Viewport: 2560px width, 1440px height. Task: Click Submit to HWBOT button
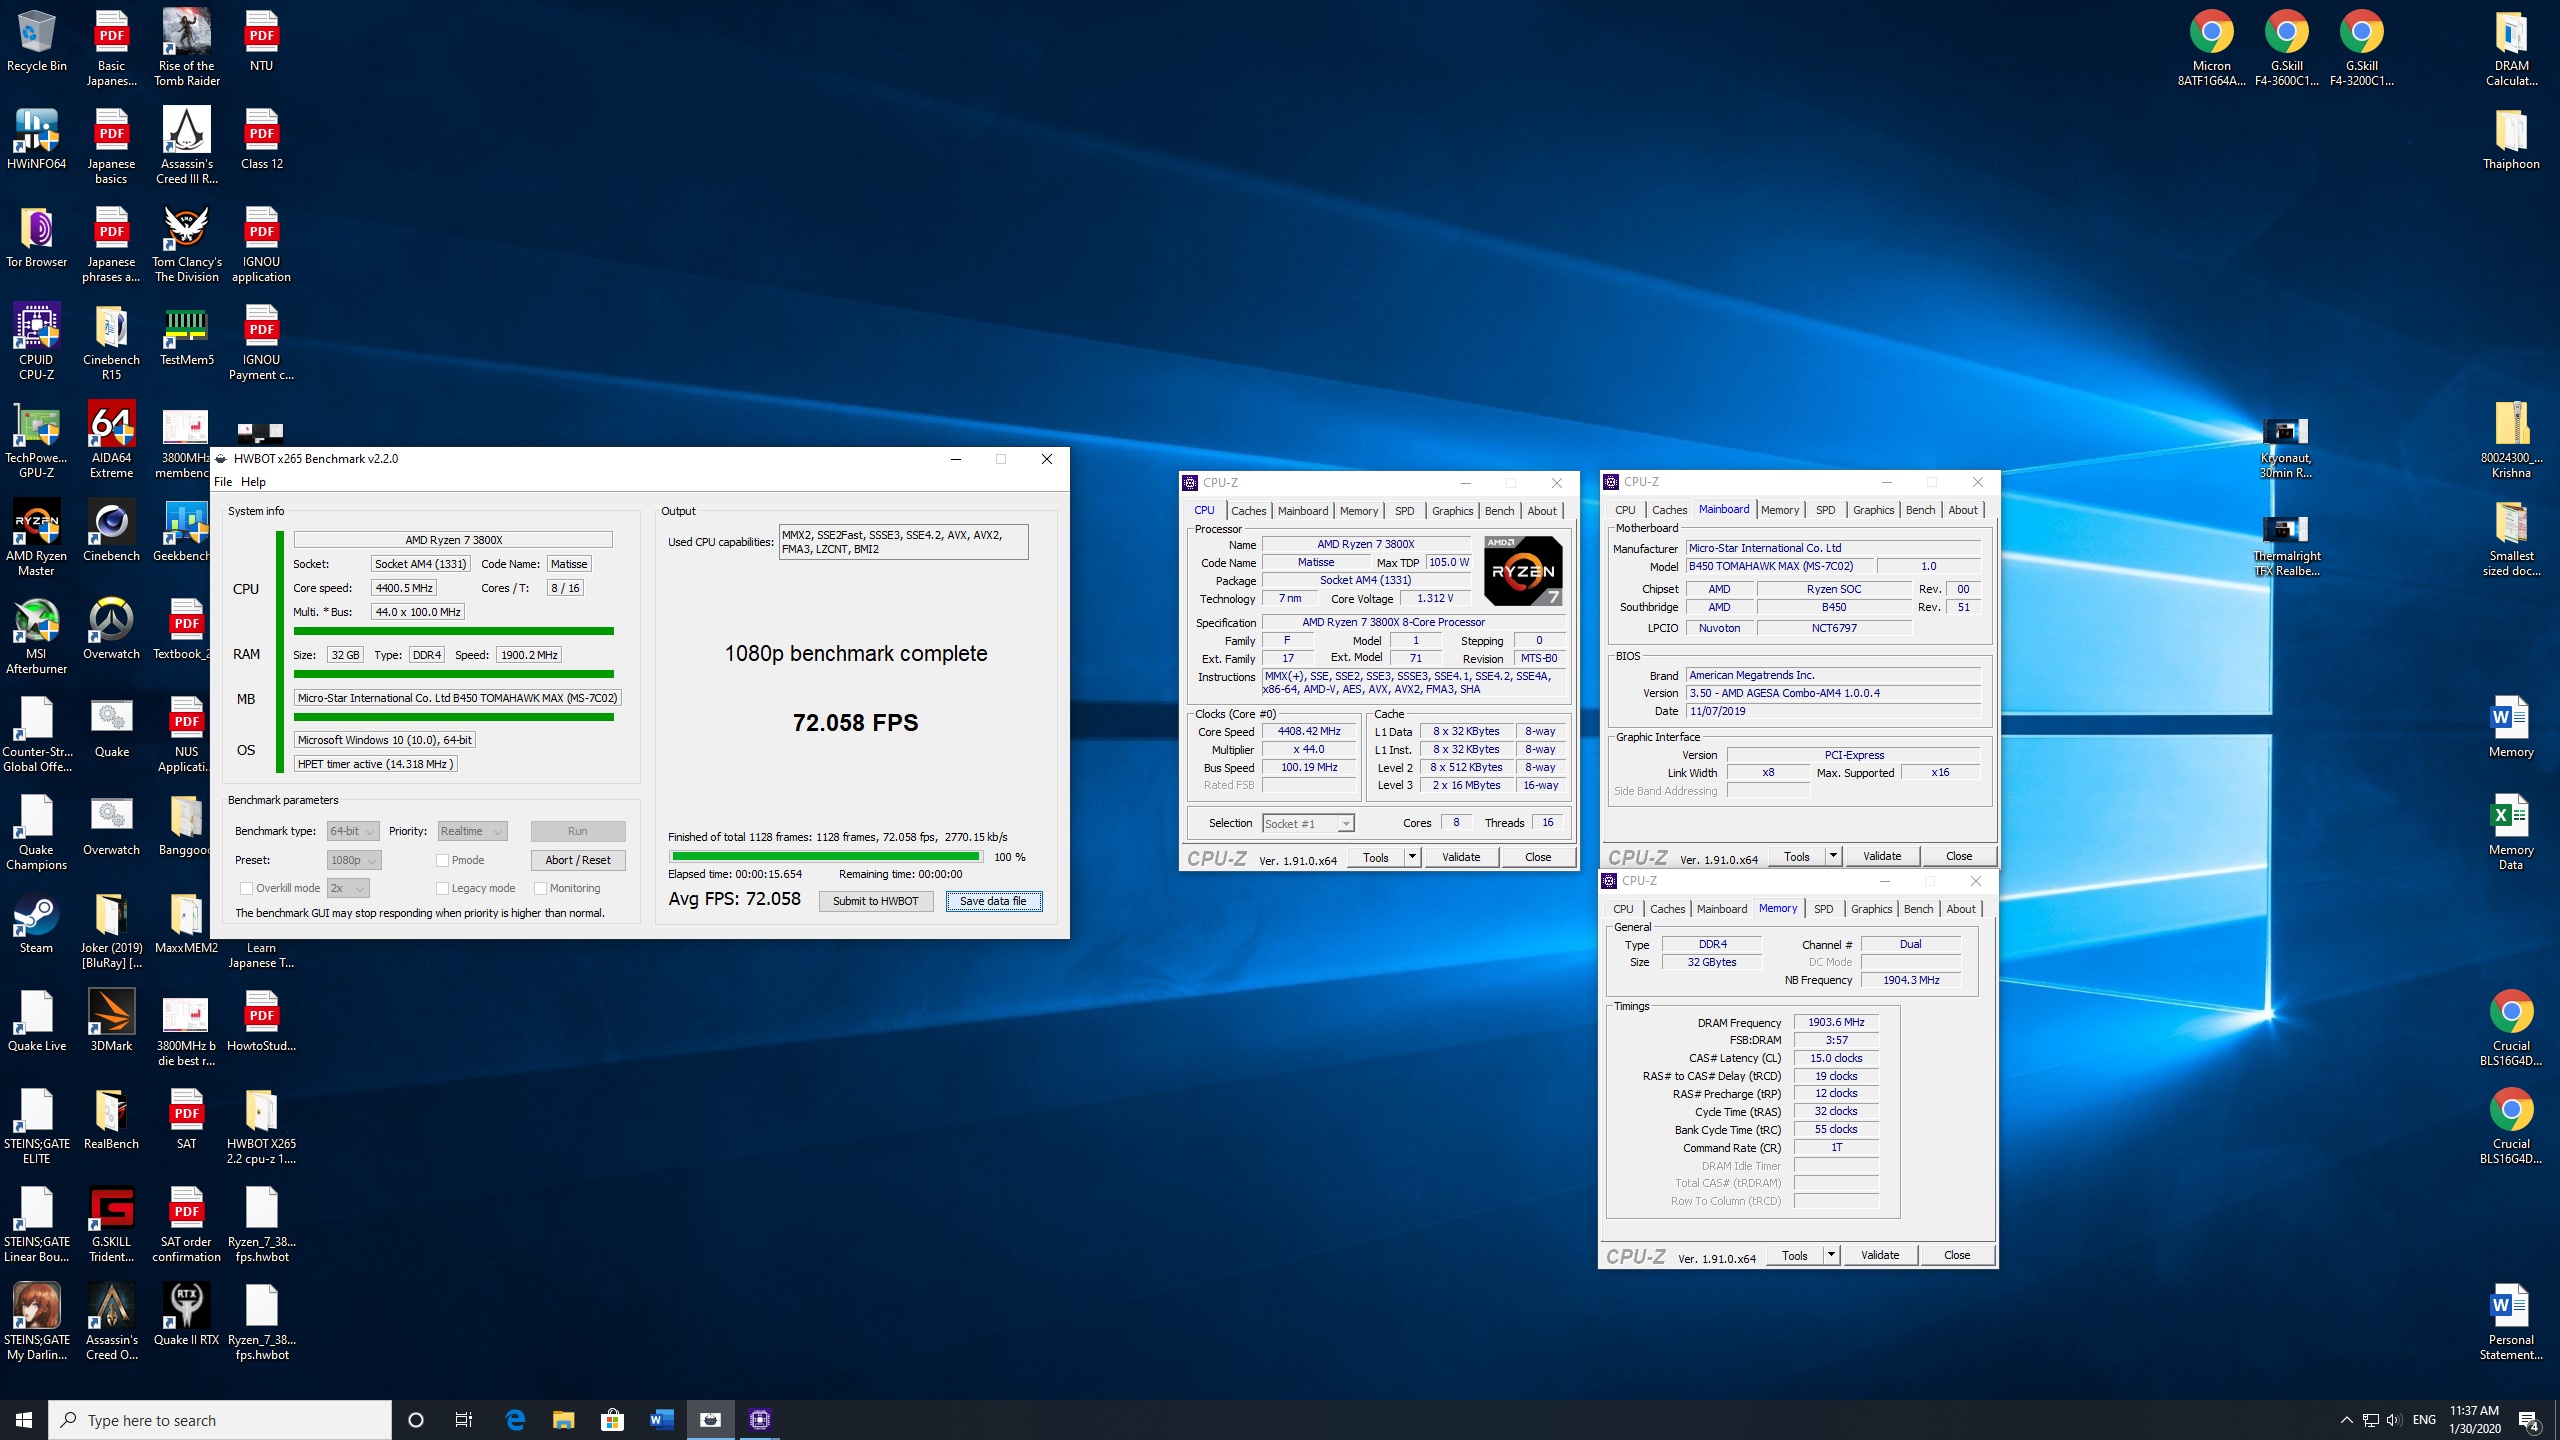pos(876,901)
